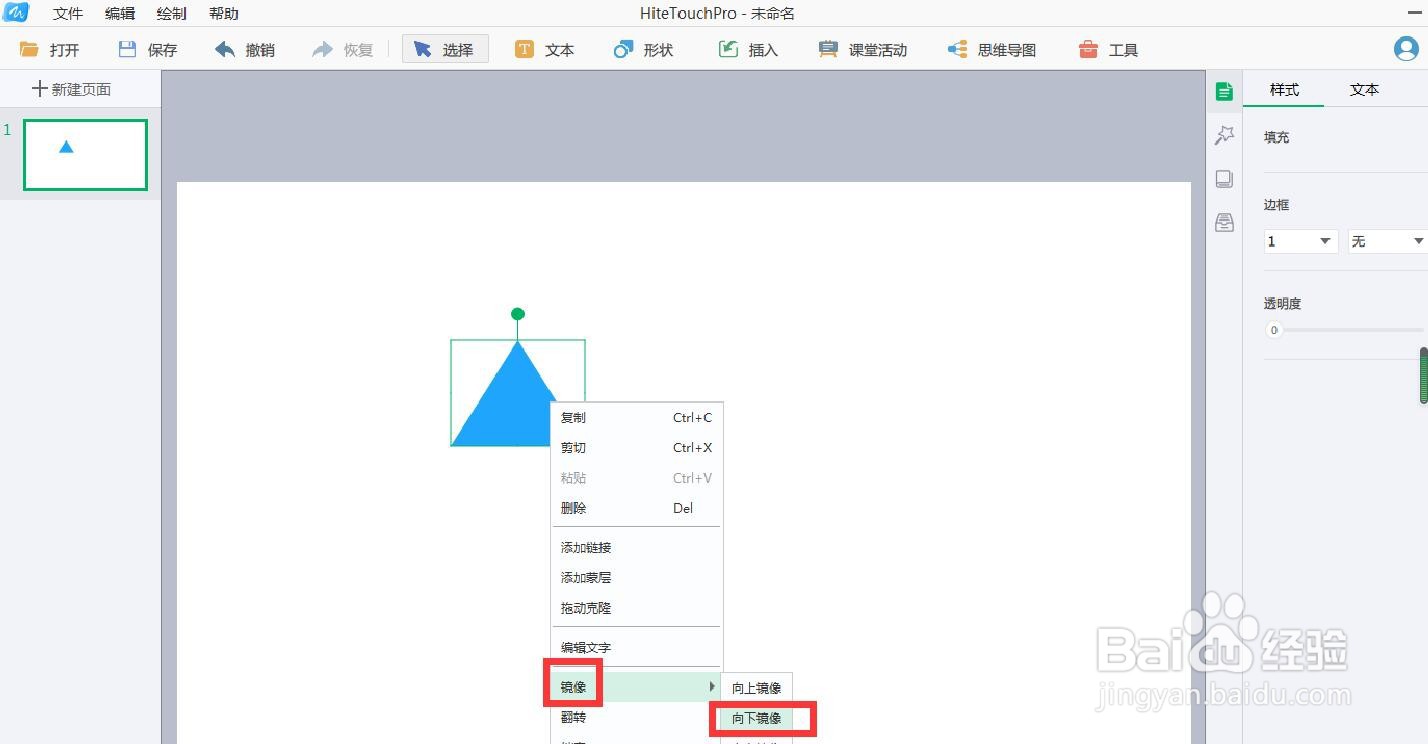Click the 撤销 undo icon

243,48
